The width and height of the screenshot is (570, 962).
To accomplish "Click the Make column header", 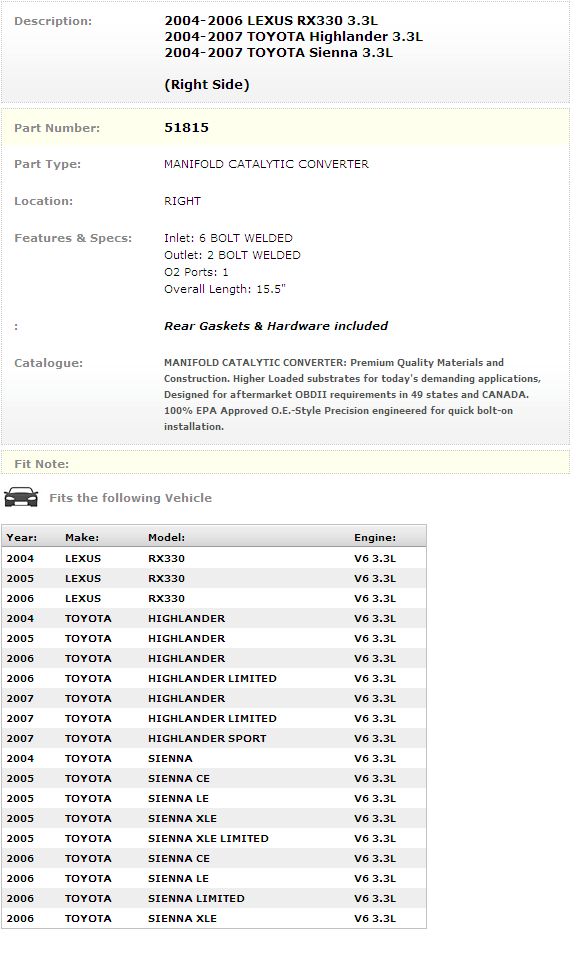I will [82, 537].
